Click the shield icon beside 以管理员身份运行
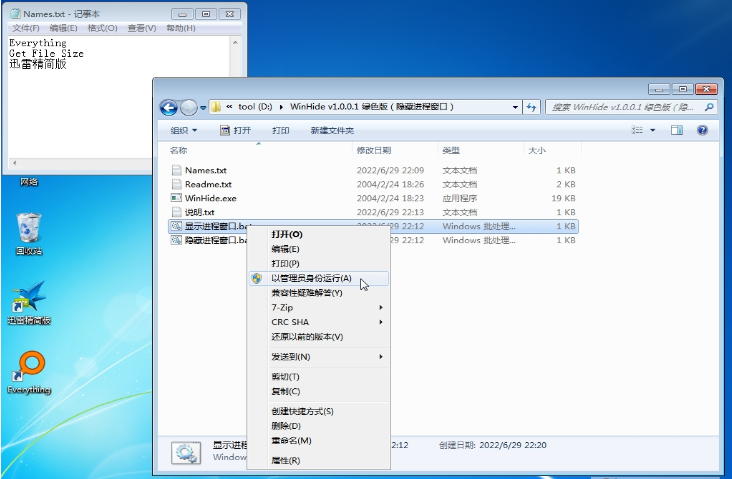 [x=257, y=279]
